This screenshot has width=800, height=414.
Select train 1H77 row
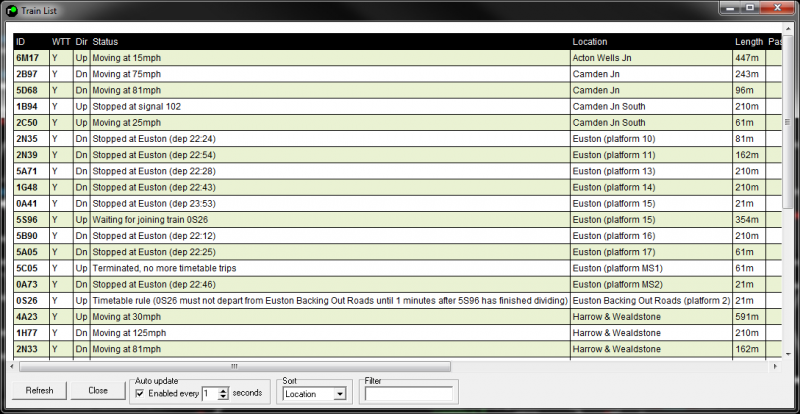(x=397, y=333)
